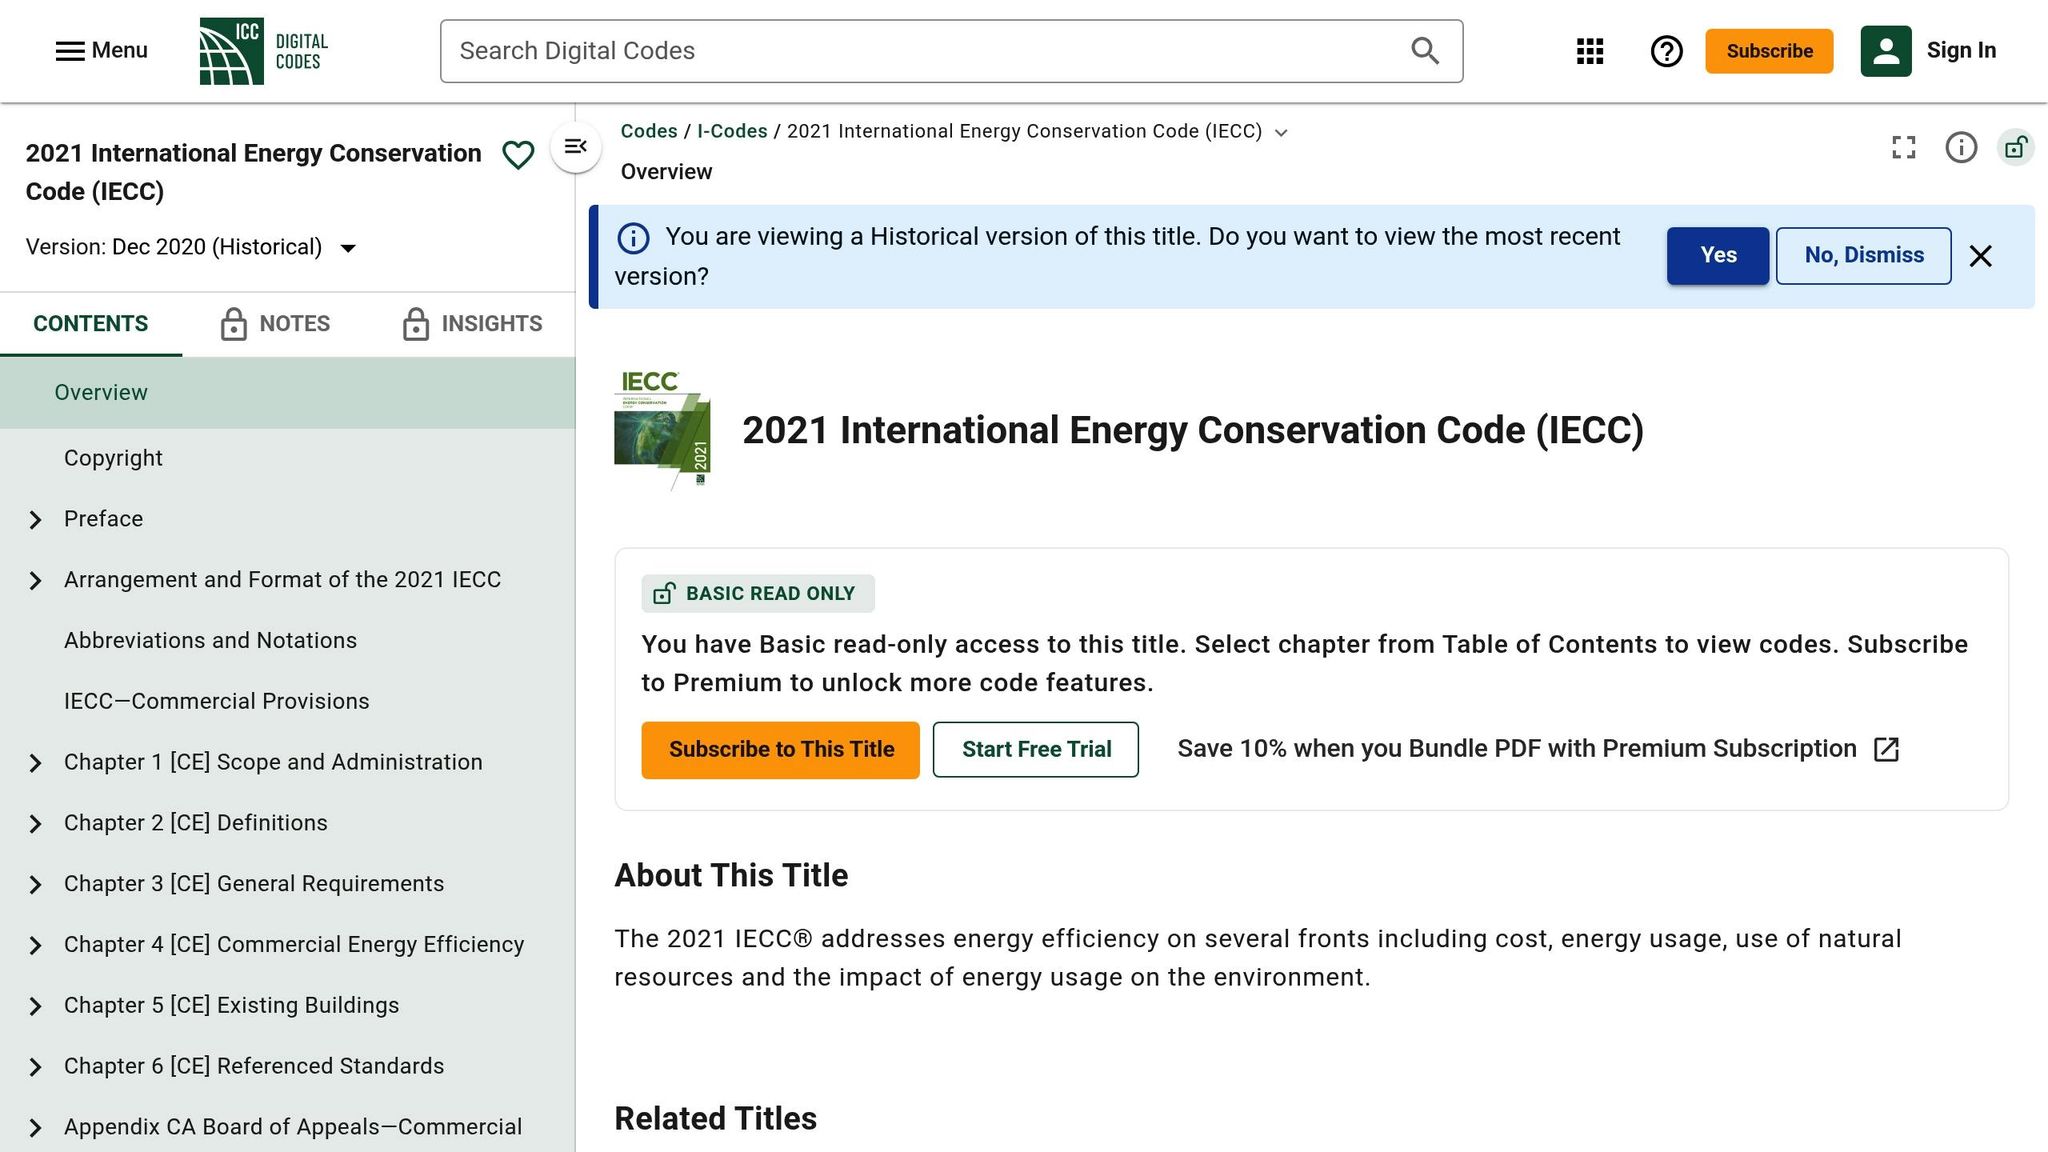Click Subscribe to This Title button
This screenshot has height=1152, width=2048.
pos(780,750)
